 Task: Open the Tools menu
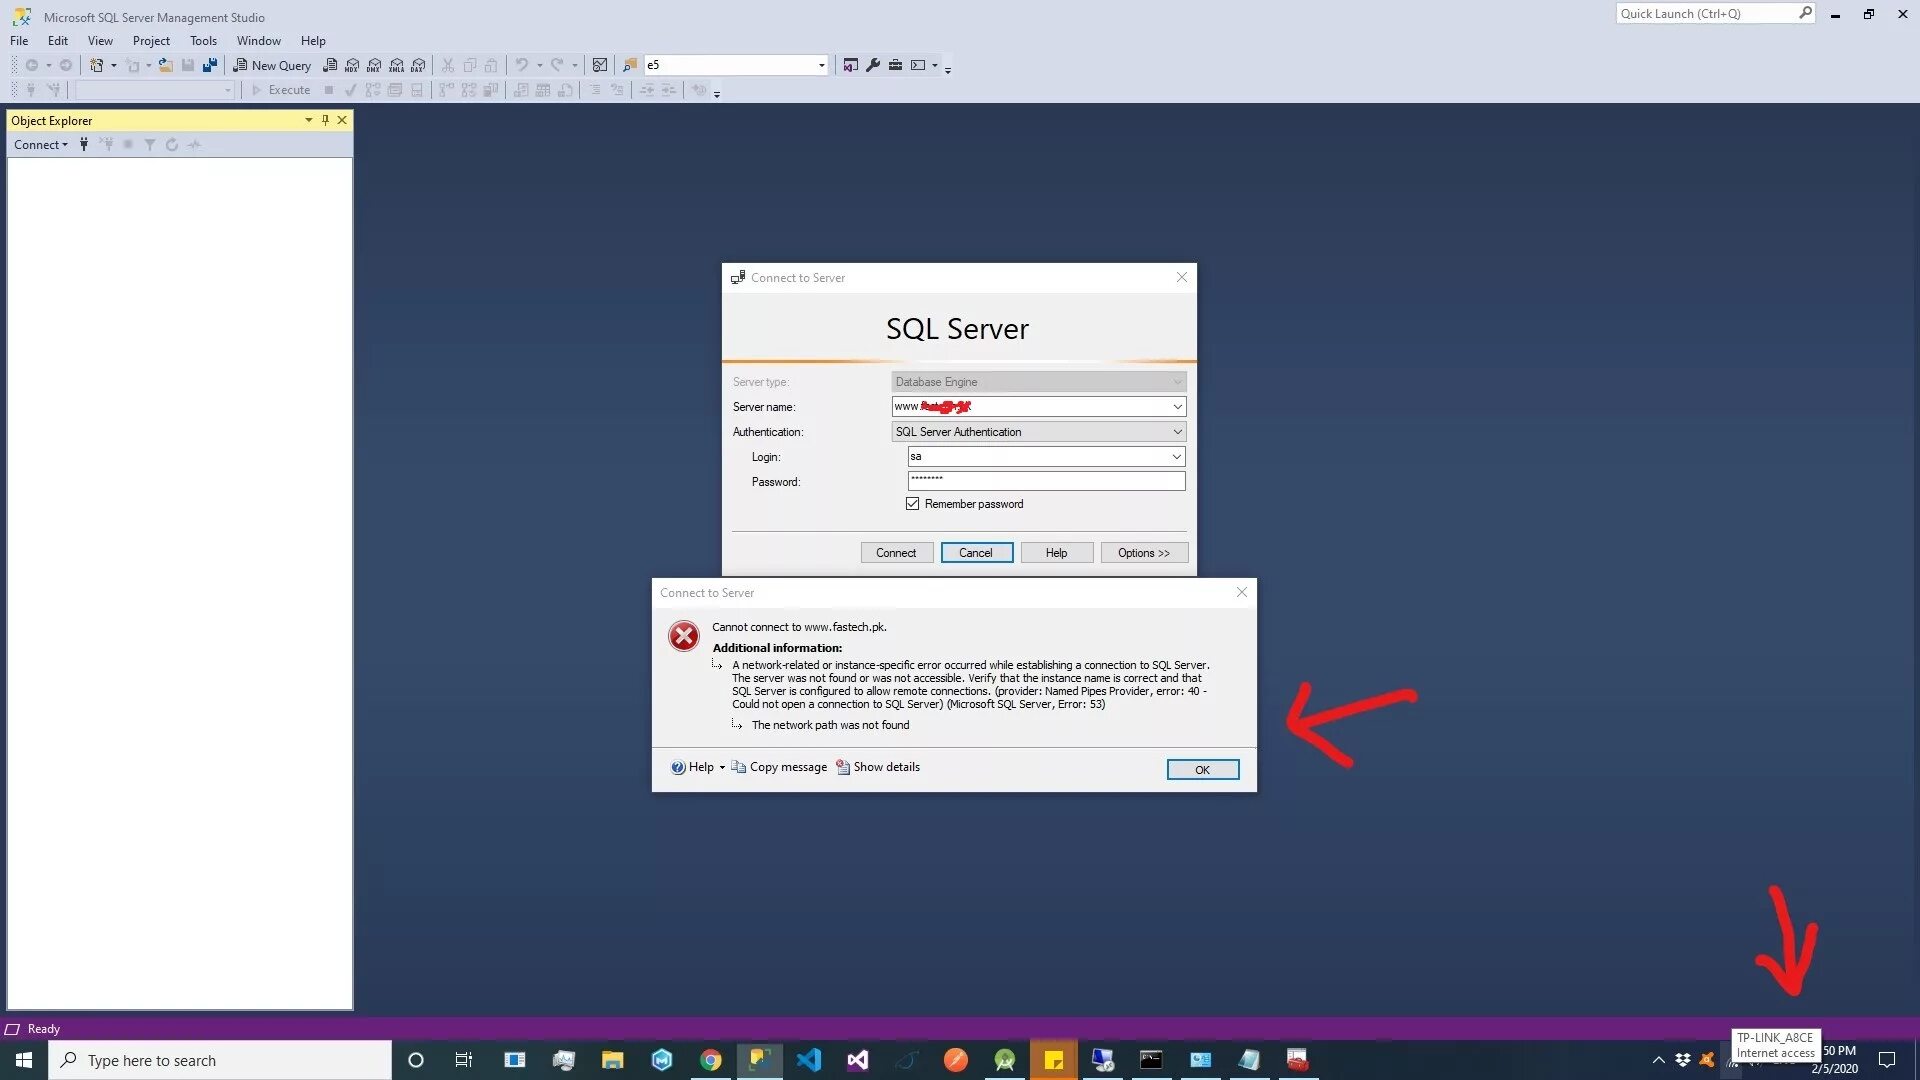pos(202,40)
